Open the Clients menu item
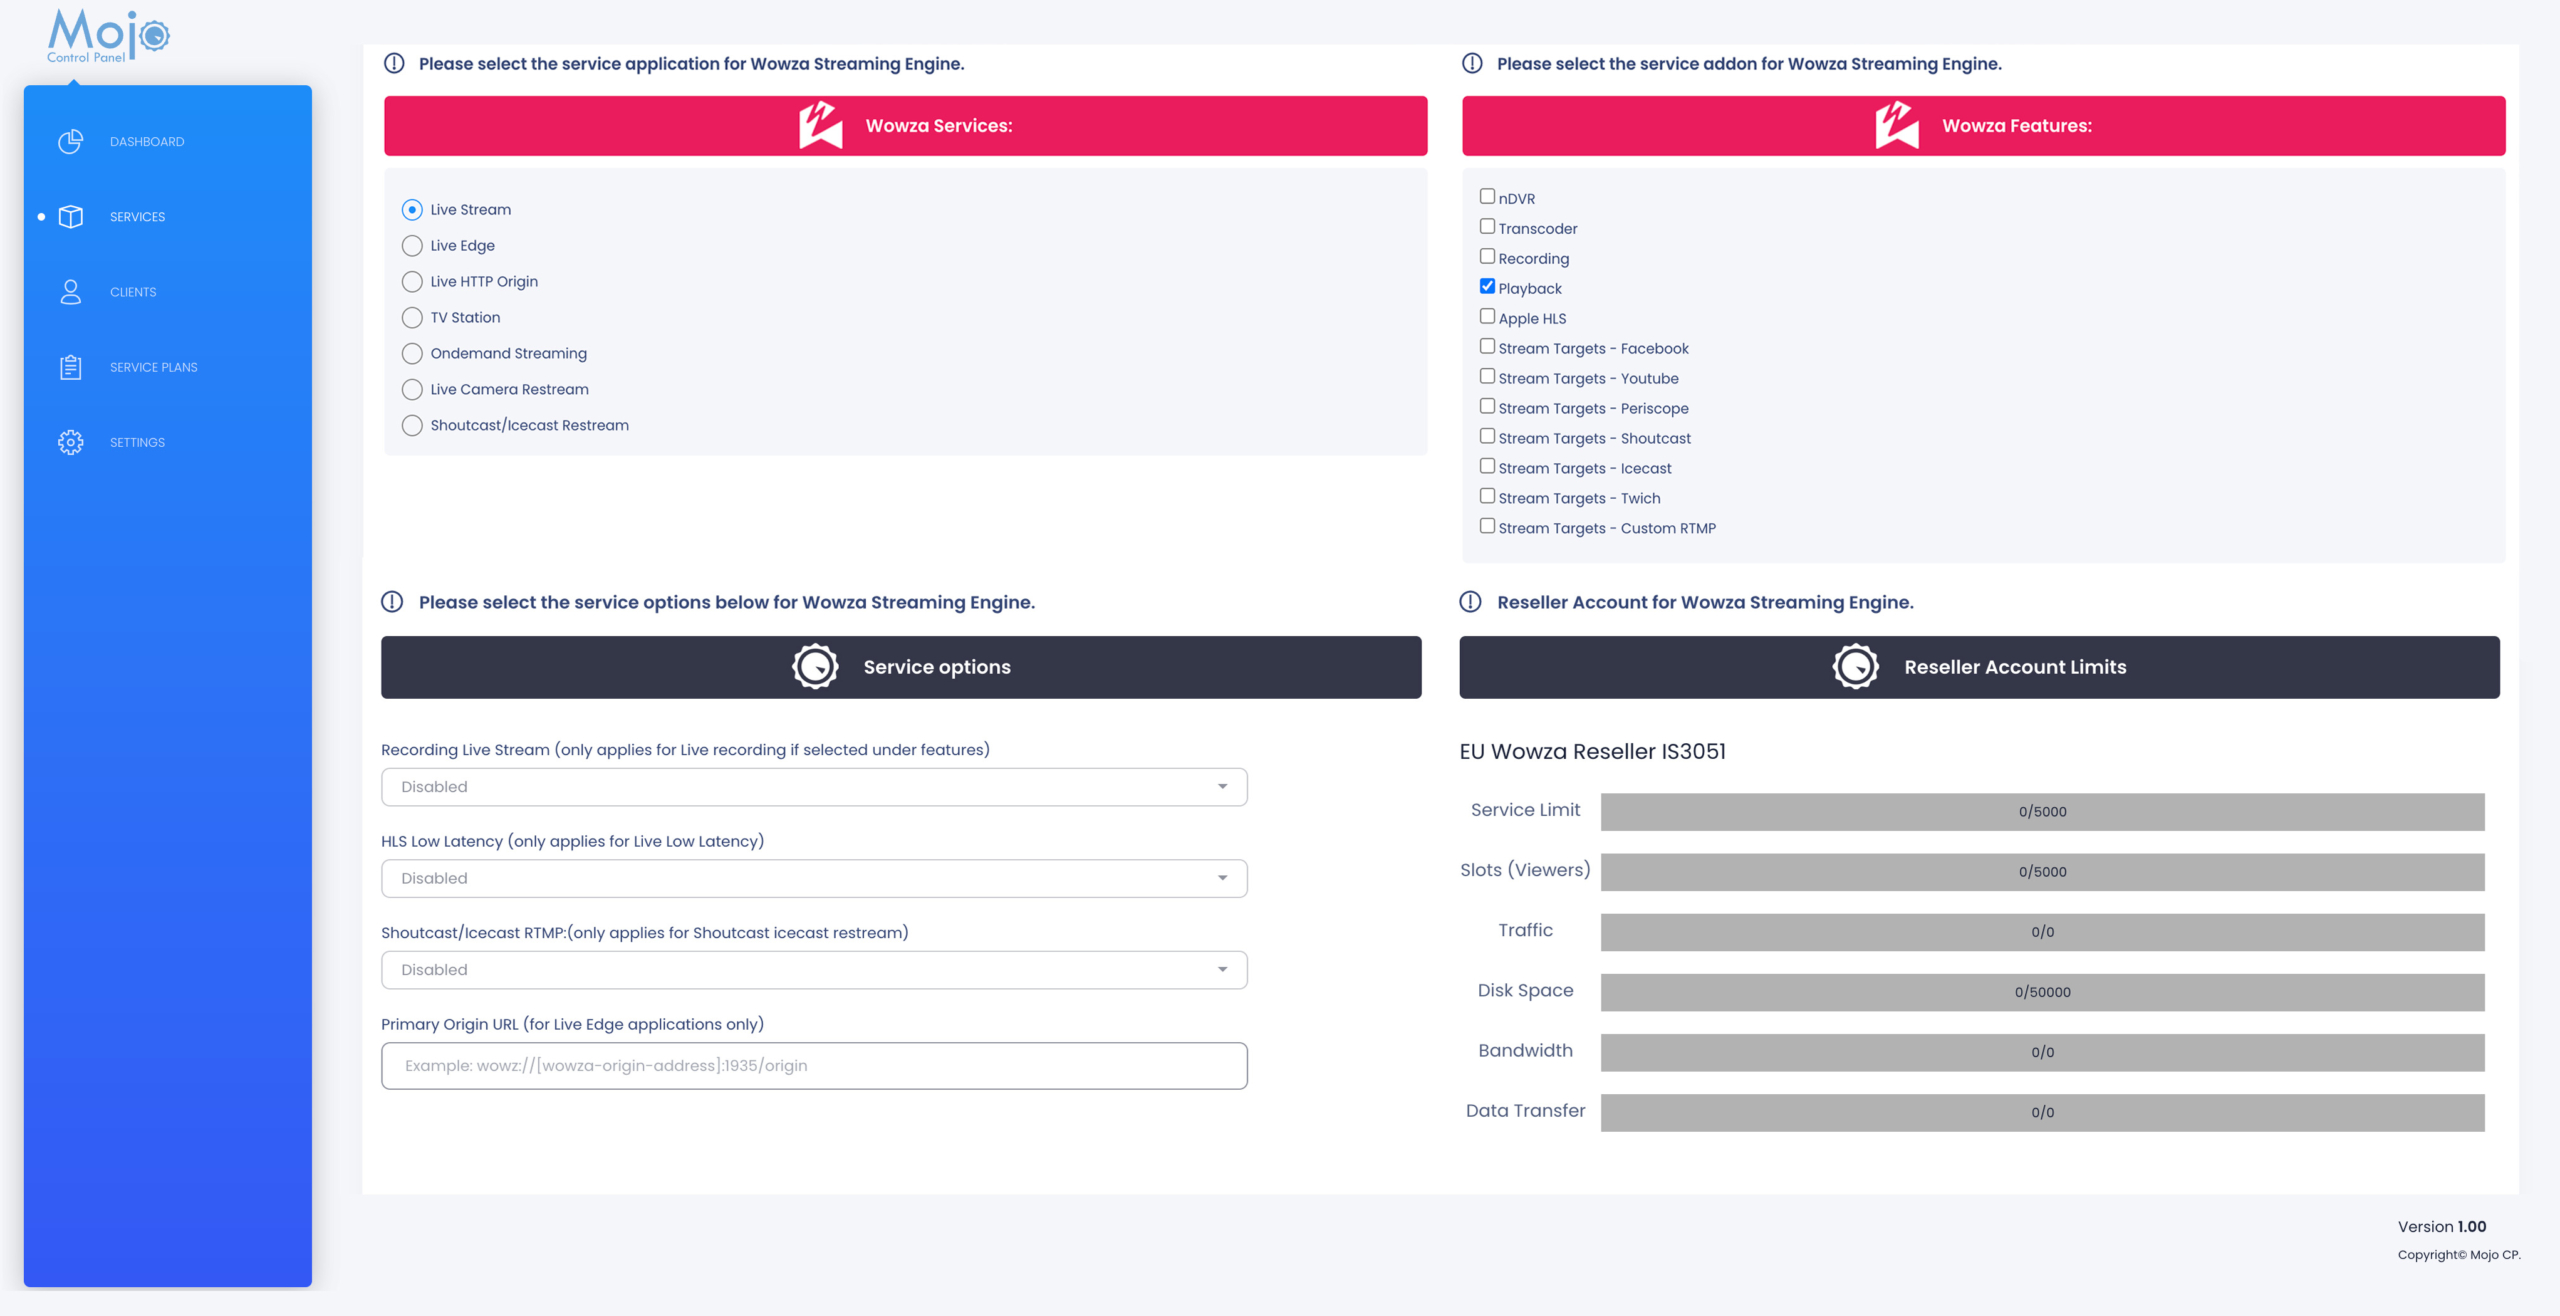 pyautogui.click(x=133, y=292)
